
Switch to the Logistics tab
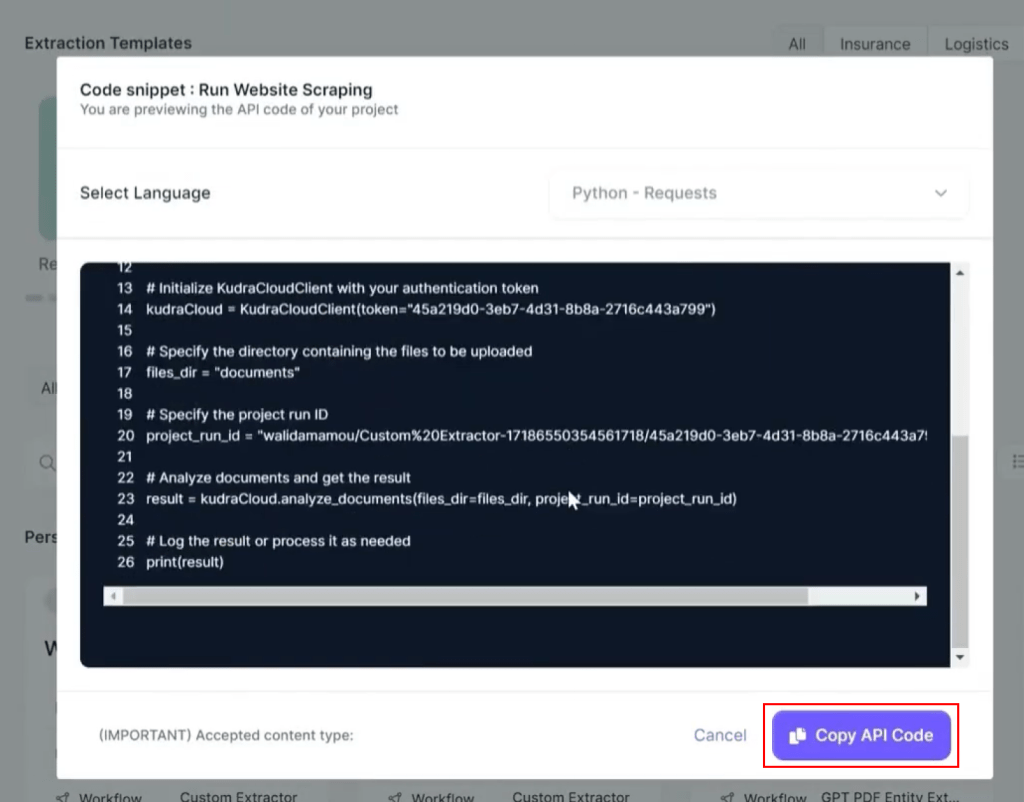977,44
